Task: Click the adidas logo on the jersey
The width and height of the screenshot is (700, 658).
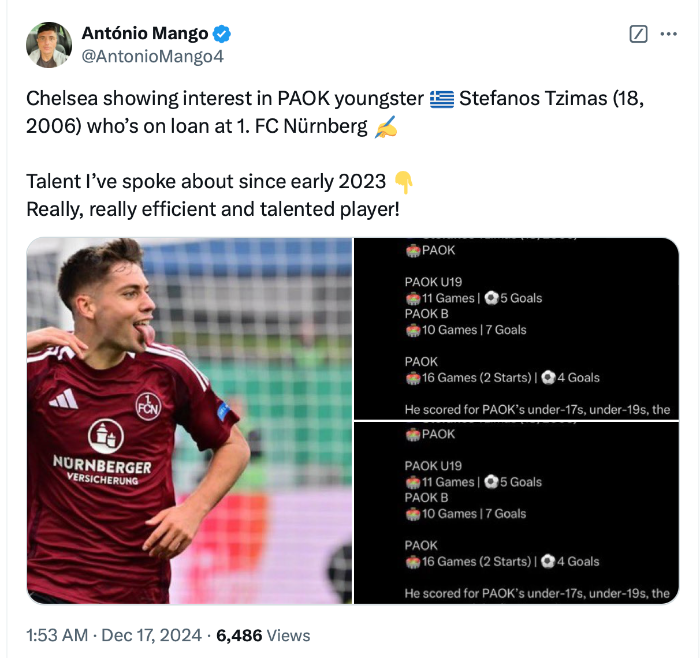Action: click(63, 399)
